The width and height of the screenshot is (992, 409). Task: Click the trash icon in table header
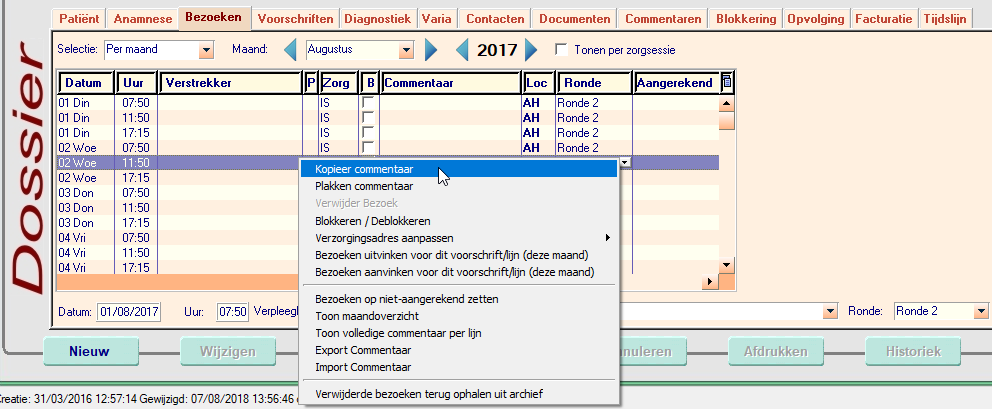[727, 83]
